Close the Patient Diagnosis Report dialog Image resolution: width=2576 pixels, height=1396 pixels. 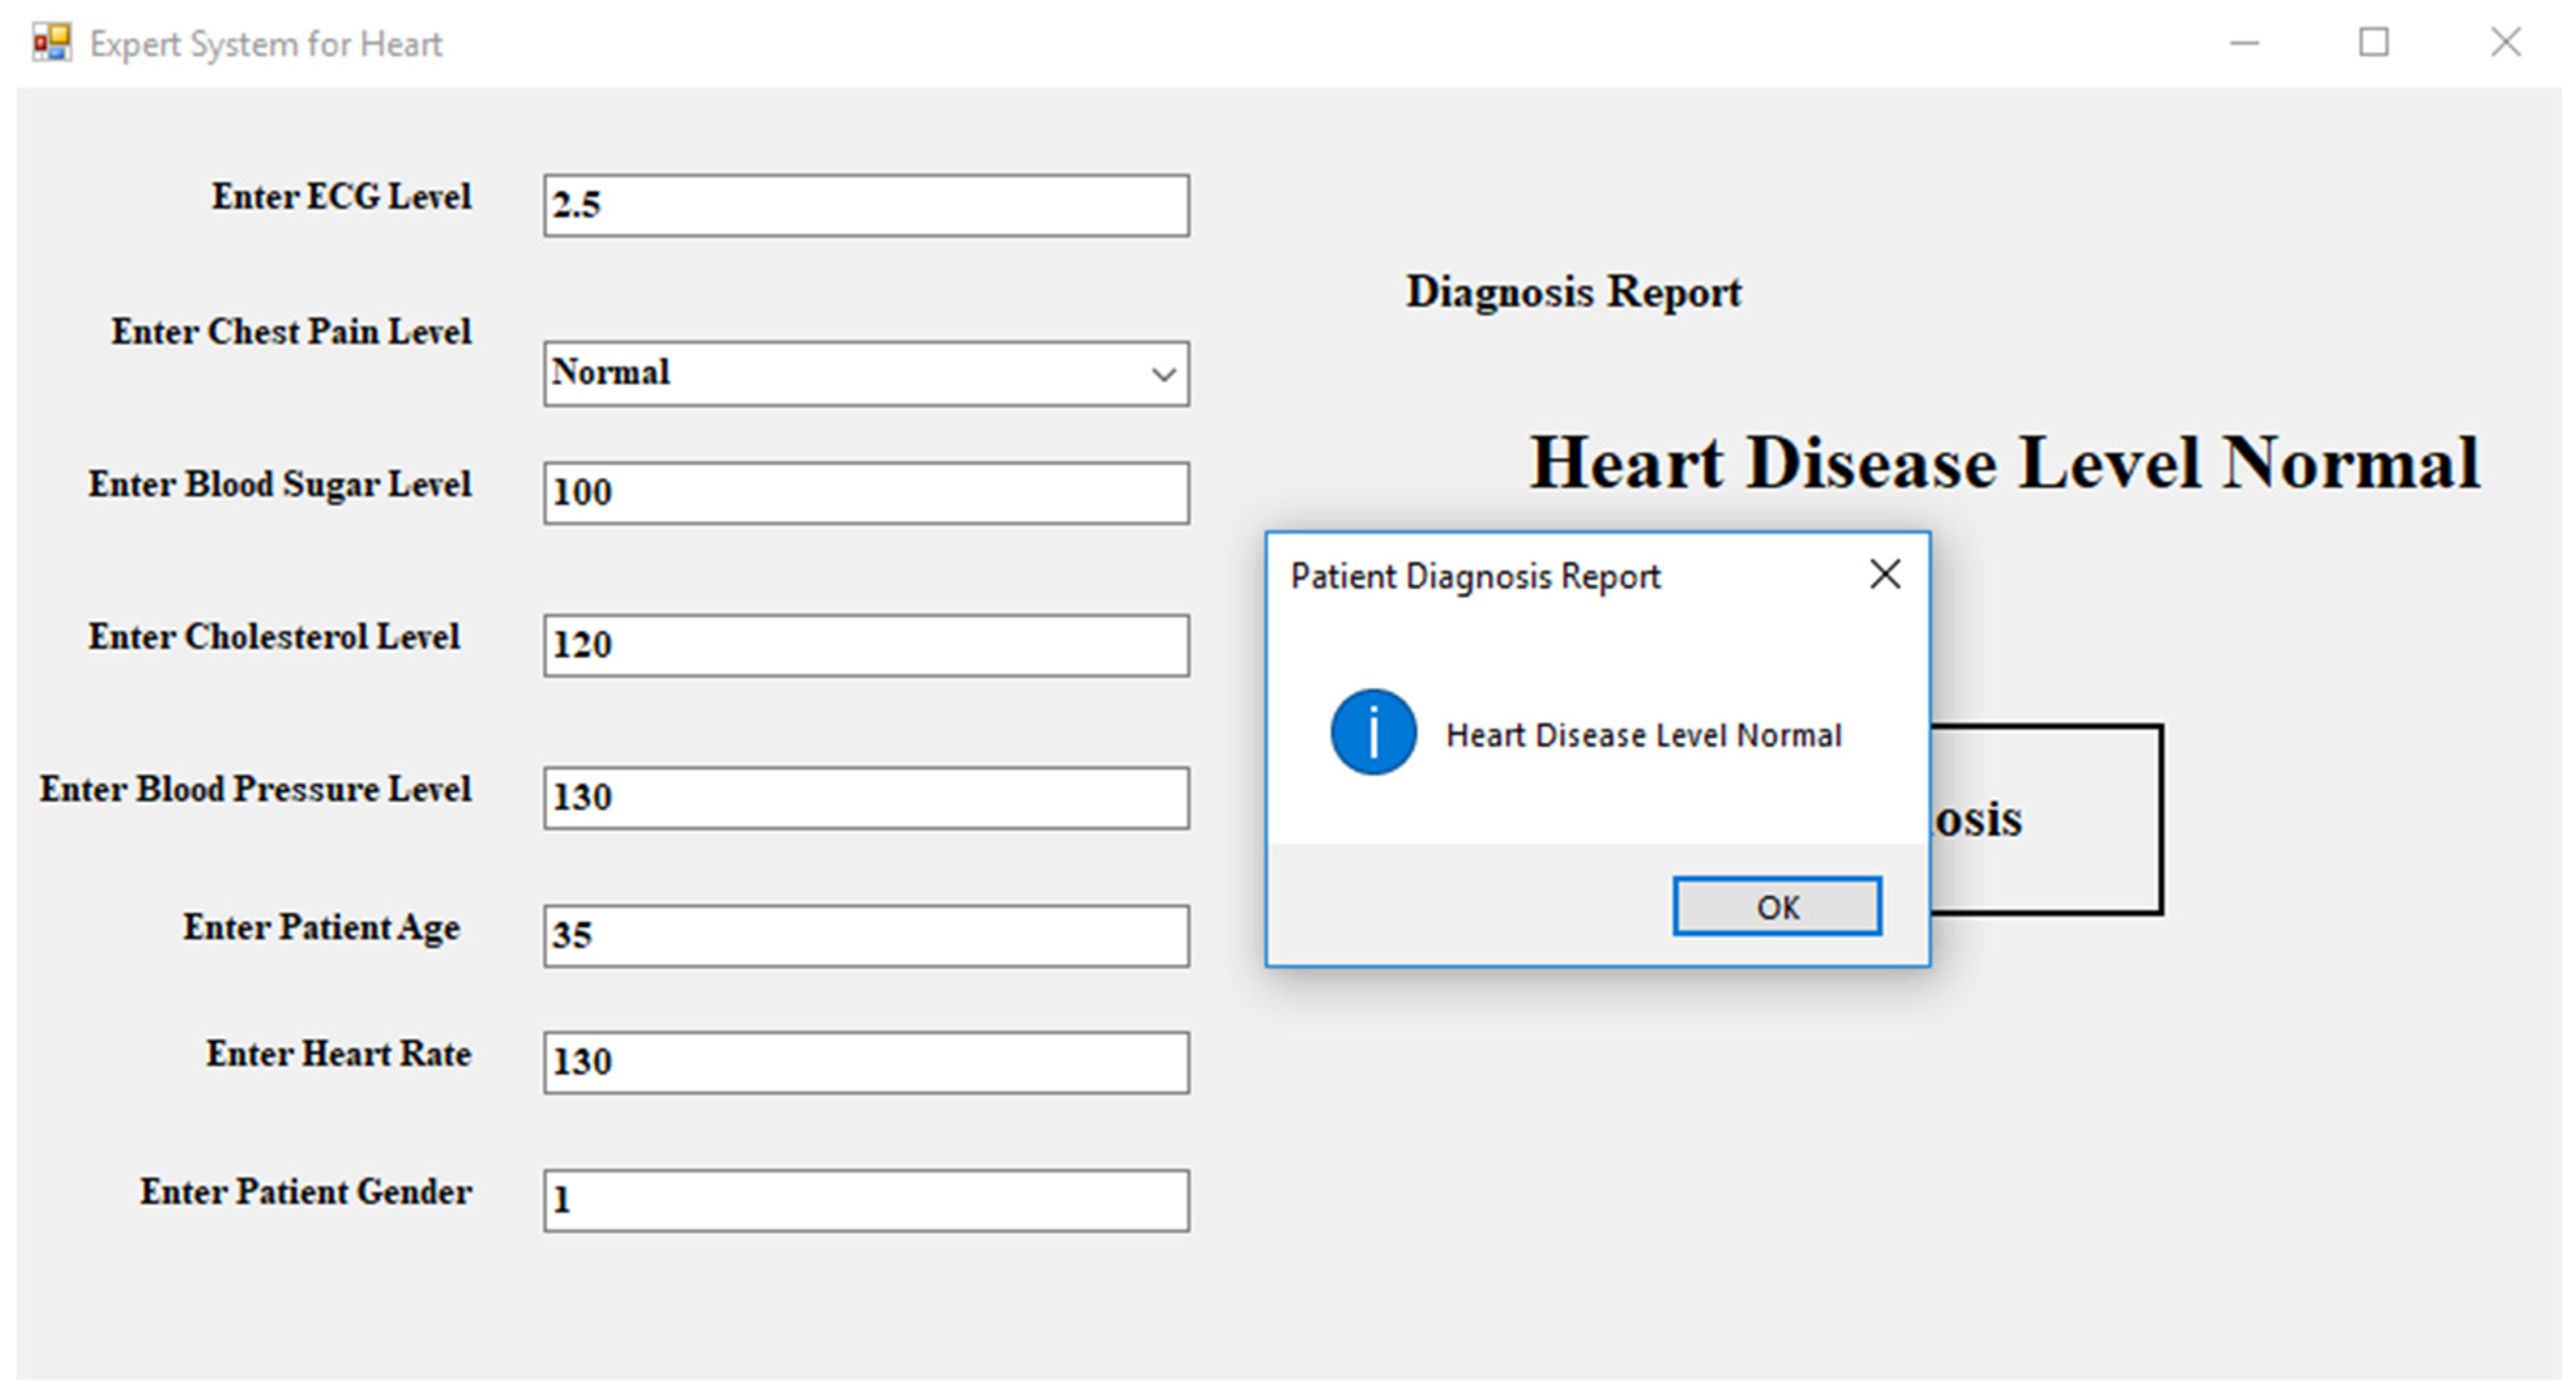coord(1884,575)
